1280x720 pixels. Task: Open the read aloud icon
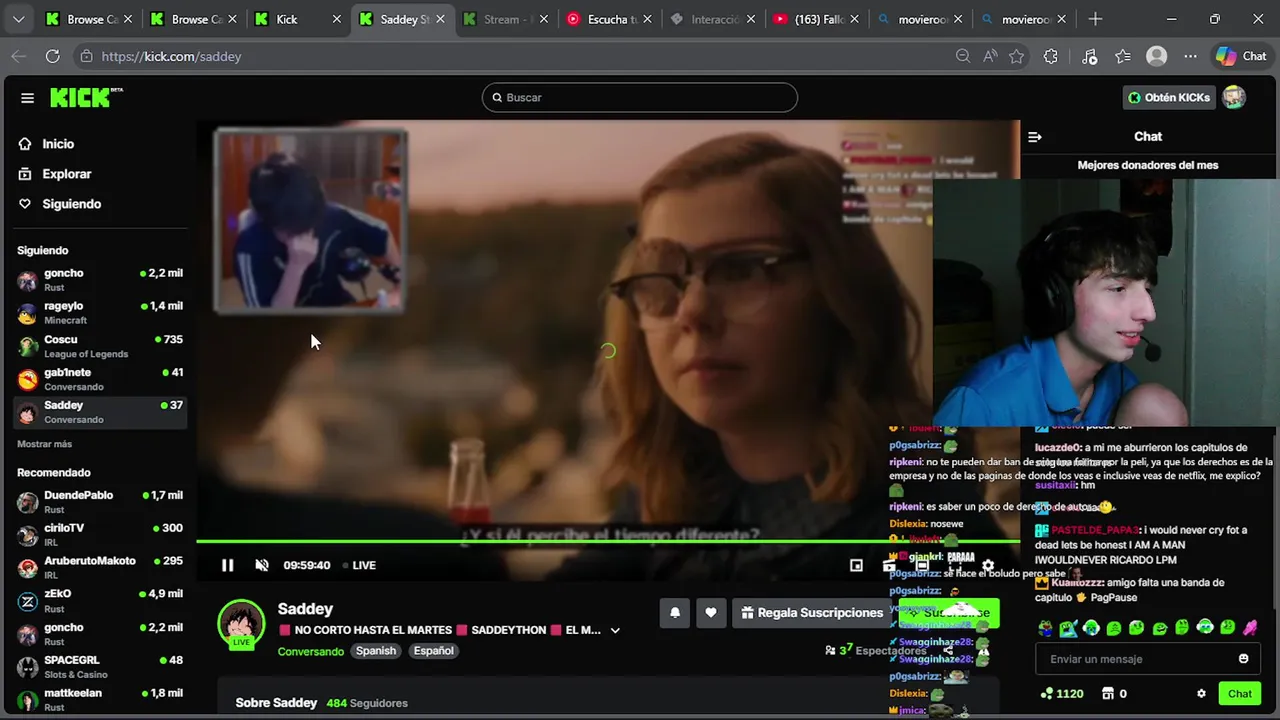click(x=990, y=57)
